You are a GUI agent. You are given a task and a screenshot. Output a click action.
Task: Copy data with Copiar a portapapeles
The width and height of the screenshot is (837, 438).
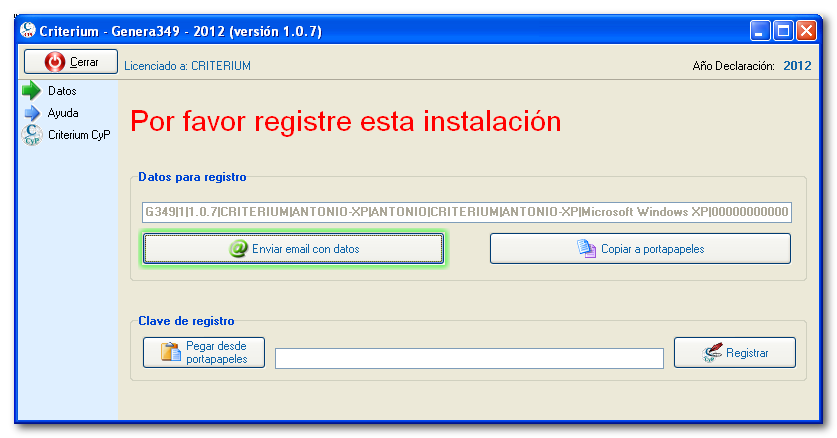click(x=640, y=249)
